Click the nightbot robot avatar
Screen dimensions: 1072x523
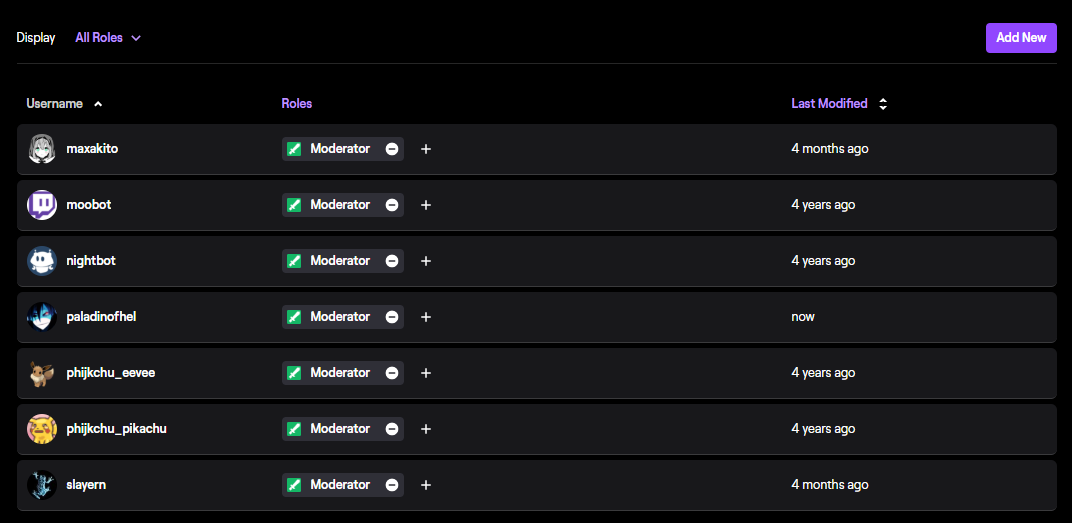[42, 261]
